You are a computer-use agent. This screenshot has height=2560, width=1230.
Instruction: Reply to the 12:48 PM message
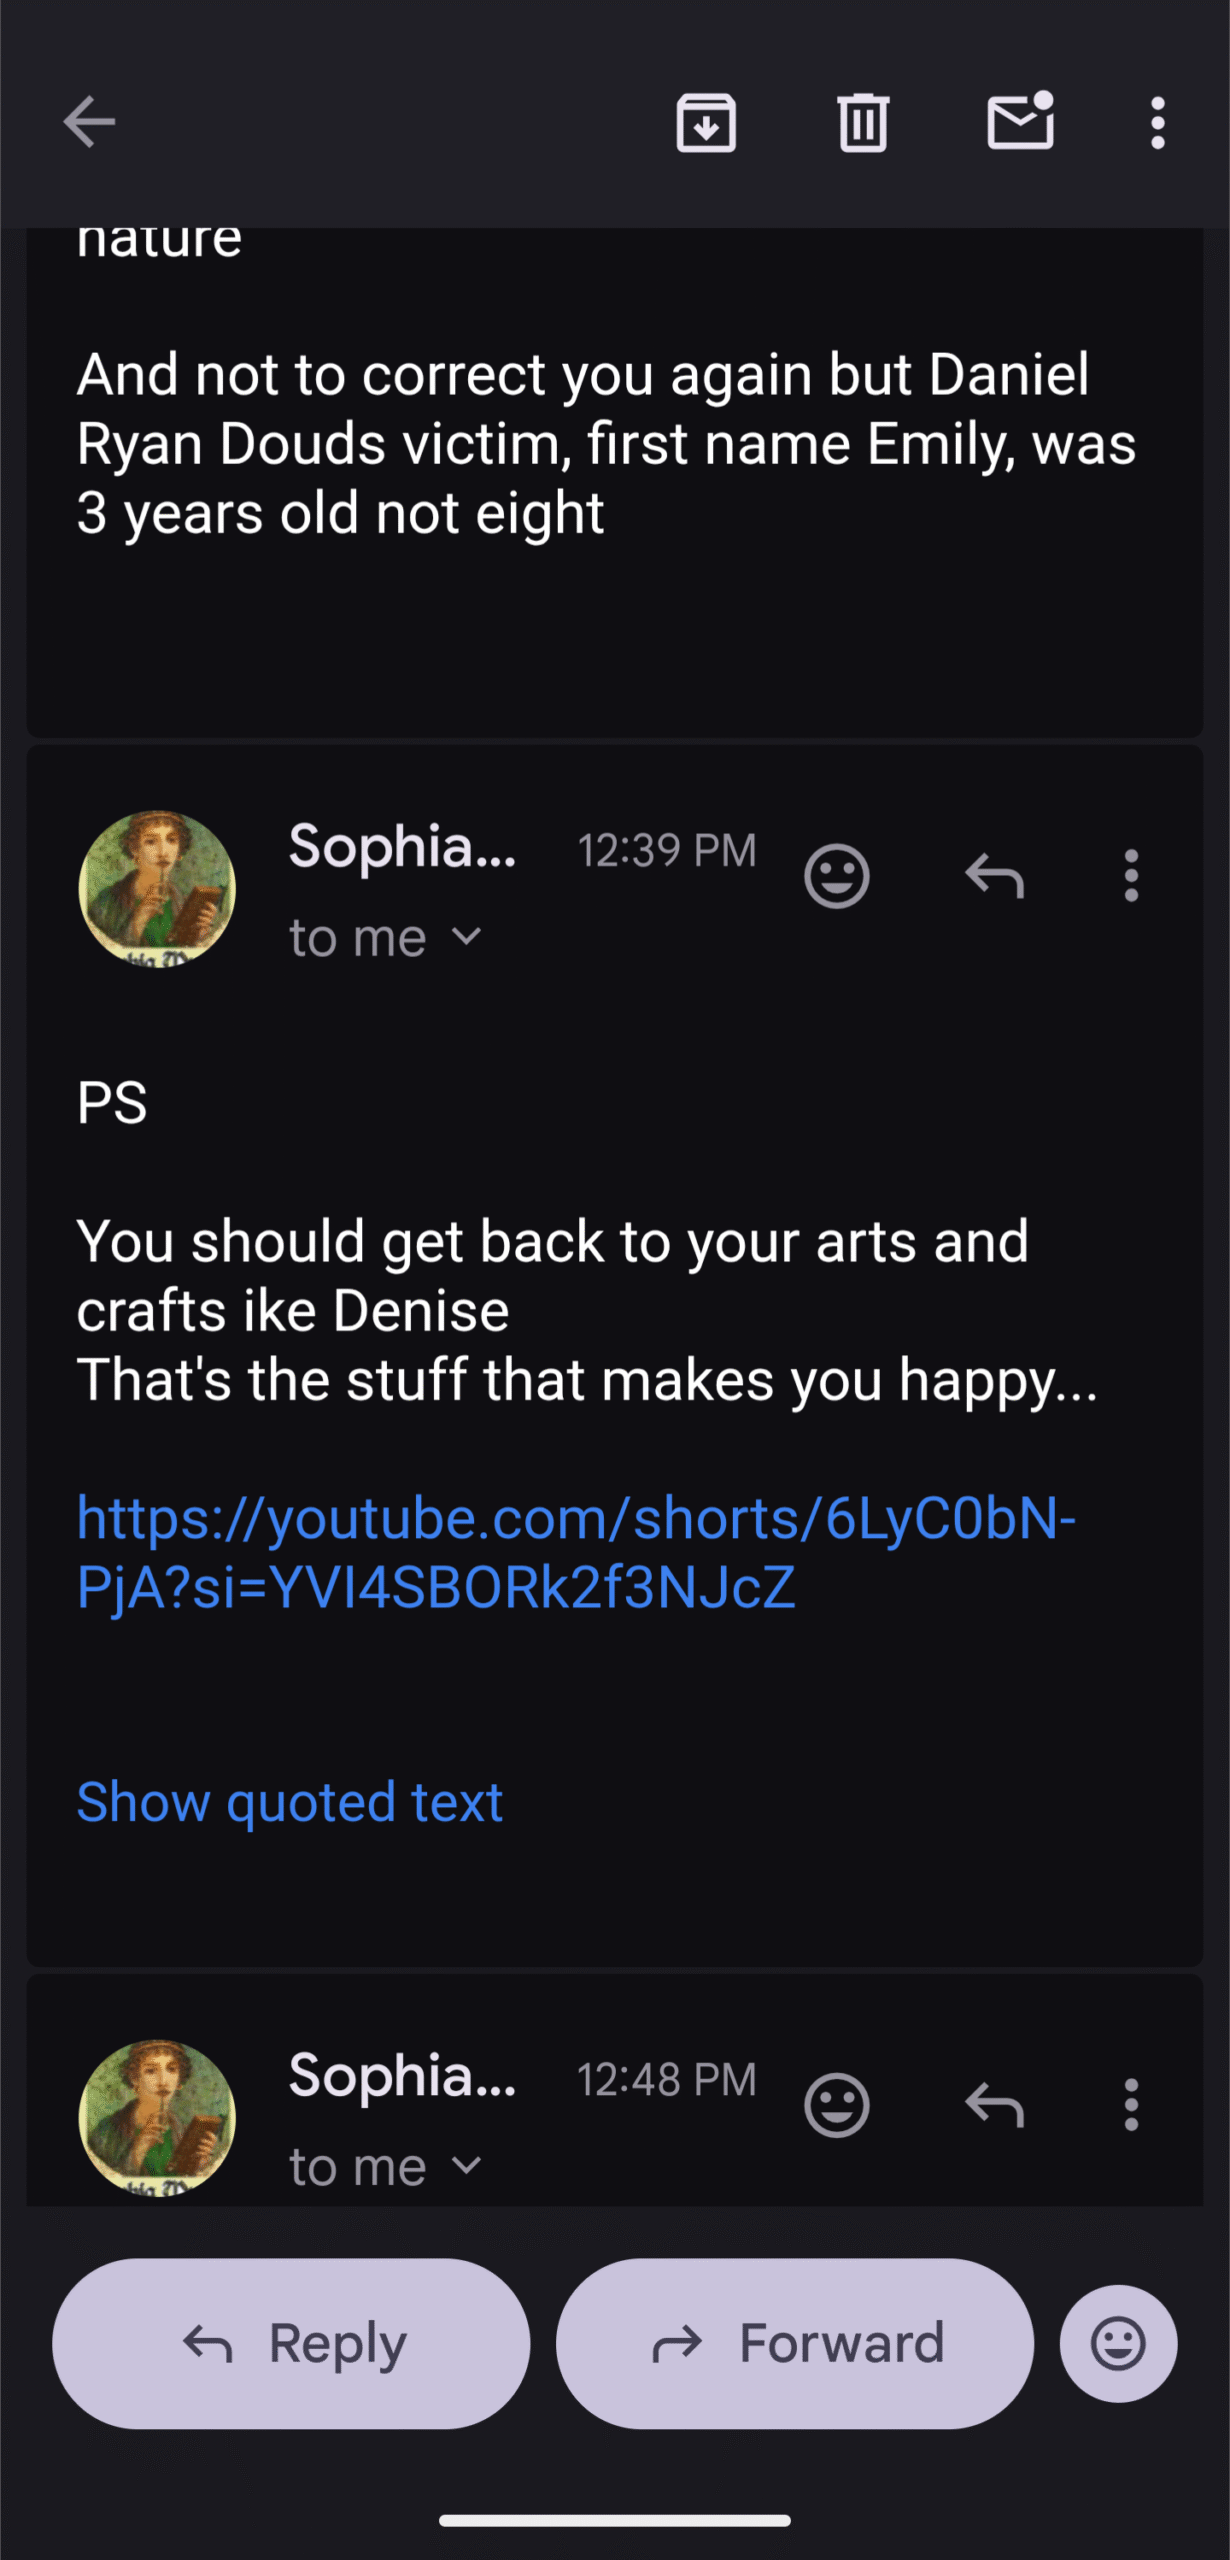pos(994,2105)
